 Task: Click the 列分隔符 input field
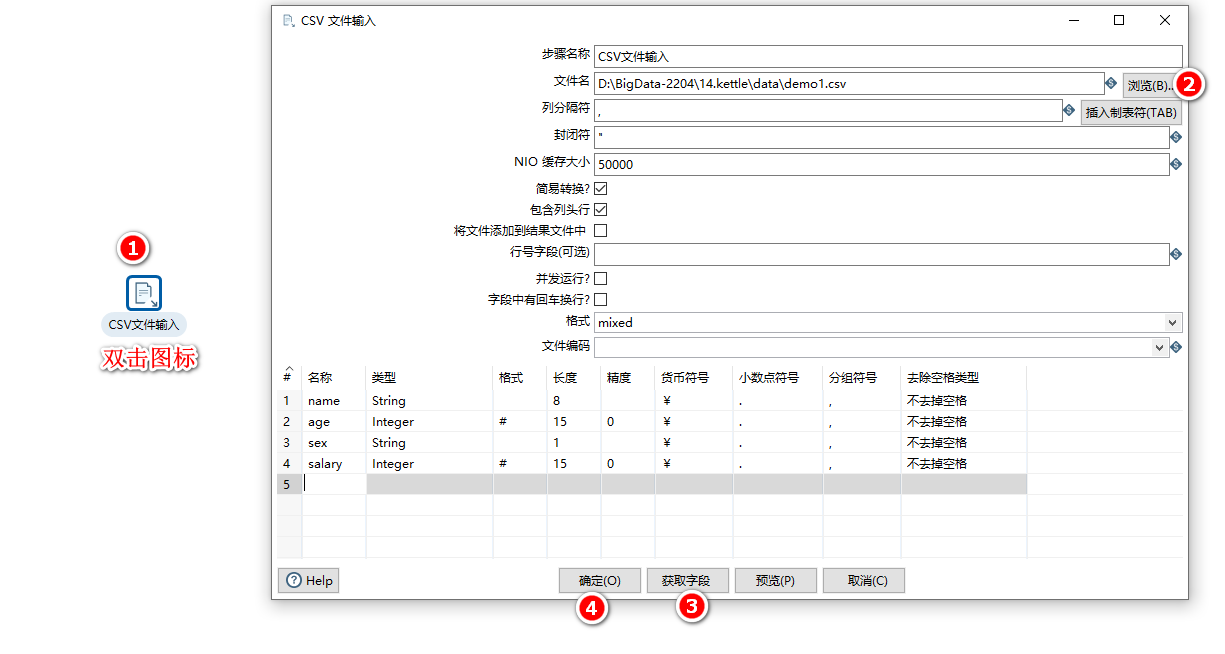pyautogui.click(x=828, y=110)
